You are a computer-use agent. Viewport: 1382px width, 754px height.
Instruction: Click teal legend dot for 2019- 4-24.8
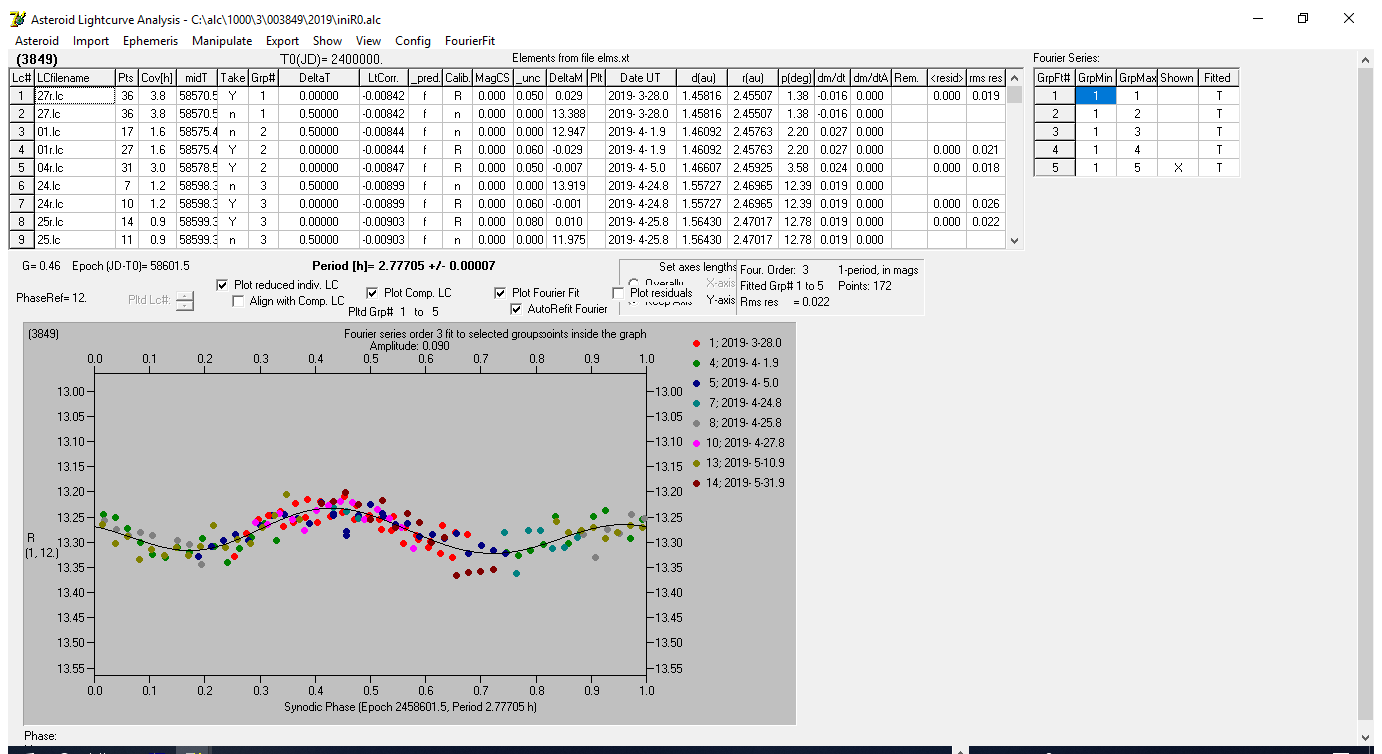(x=696, y=403)
